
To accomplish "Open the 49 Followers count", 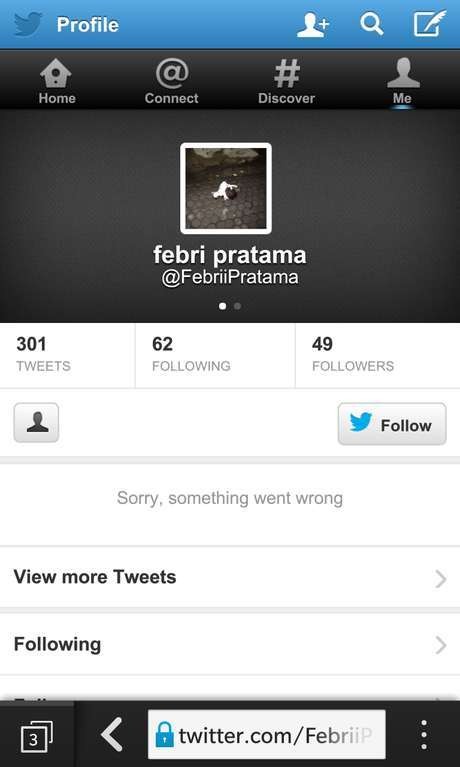I will [378, 355].
